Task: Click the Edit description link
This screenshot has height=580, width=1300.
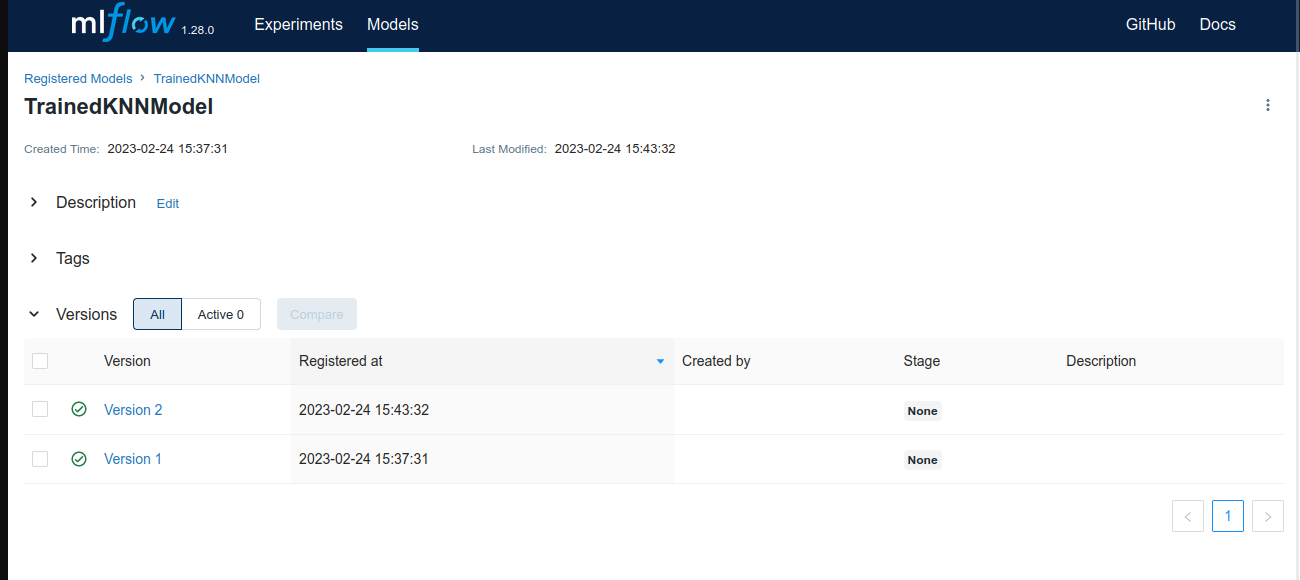Action: coord(168,203)
